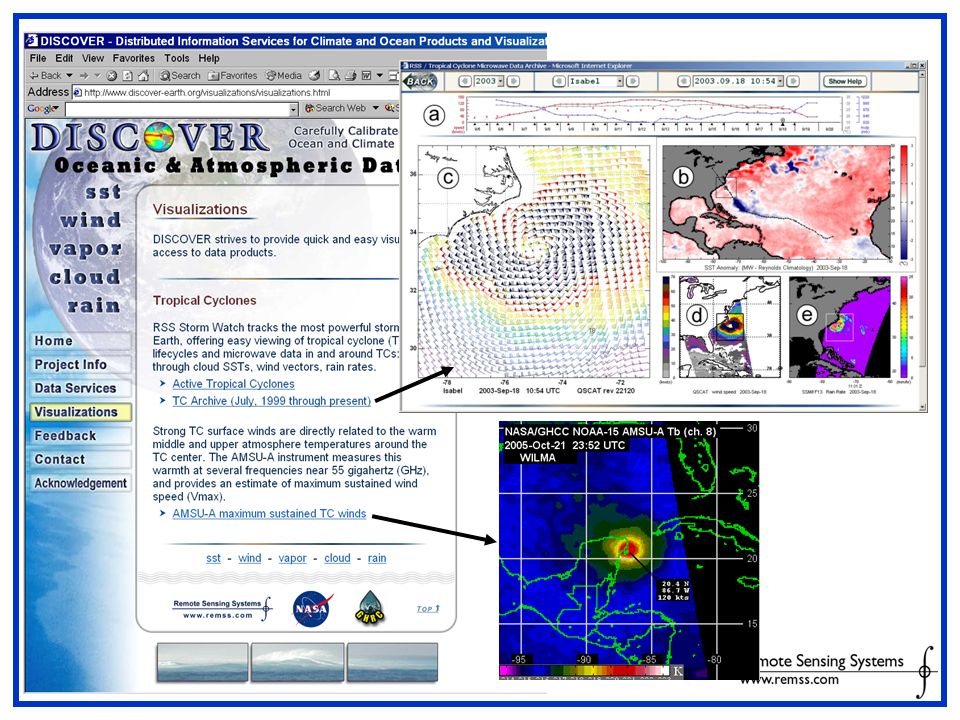Click the underlined vapor link

coord(292,558)
